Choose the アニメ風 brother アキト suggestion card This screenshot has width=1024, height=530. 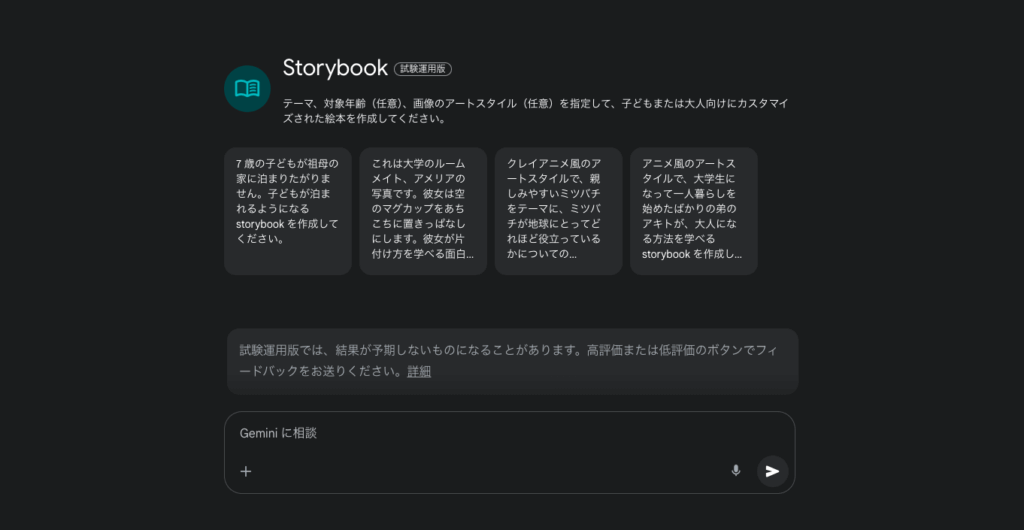tap(694, 211)
